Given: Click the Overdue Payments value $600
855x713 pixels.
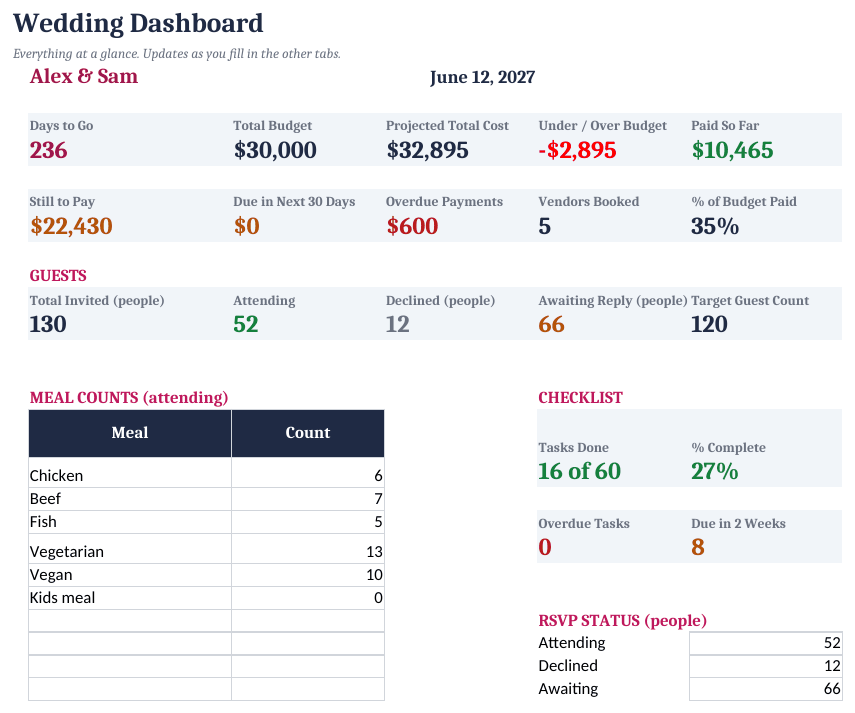Looking at the screenshot, I should 412,226.
